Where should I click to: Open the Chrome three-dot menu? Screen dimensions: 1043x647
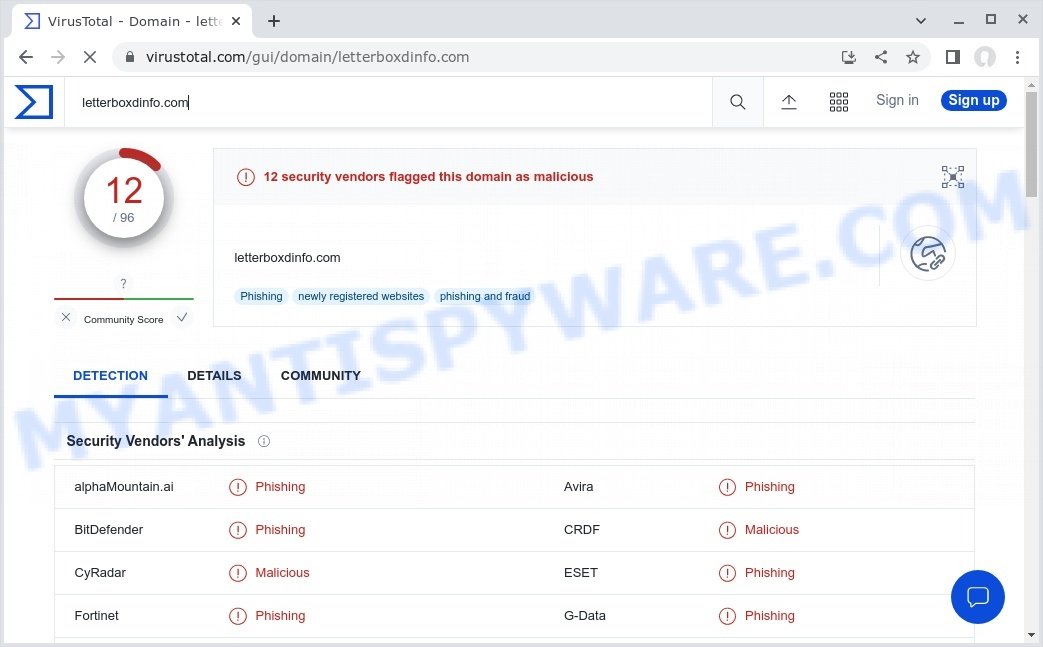(1017, 57)
